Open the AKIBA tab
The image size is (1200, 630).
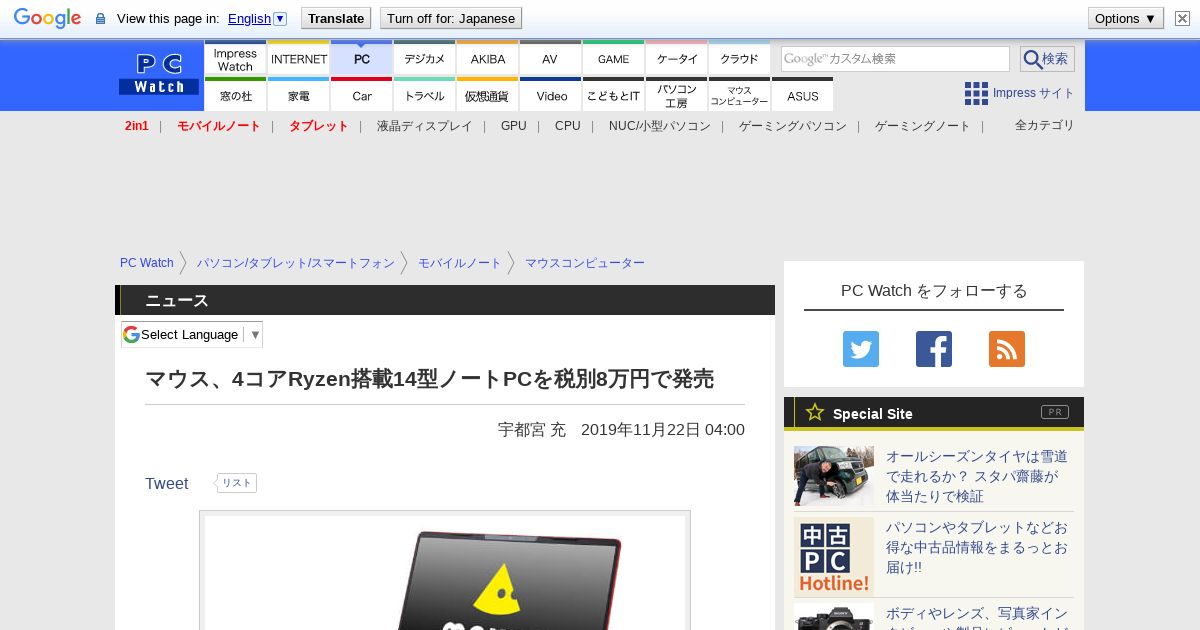point(488,59)
